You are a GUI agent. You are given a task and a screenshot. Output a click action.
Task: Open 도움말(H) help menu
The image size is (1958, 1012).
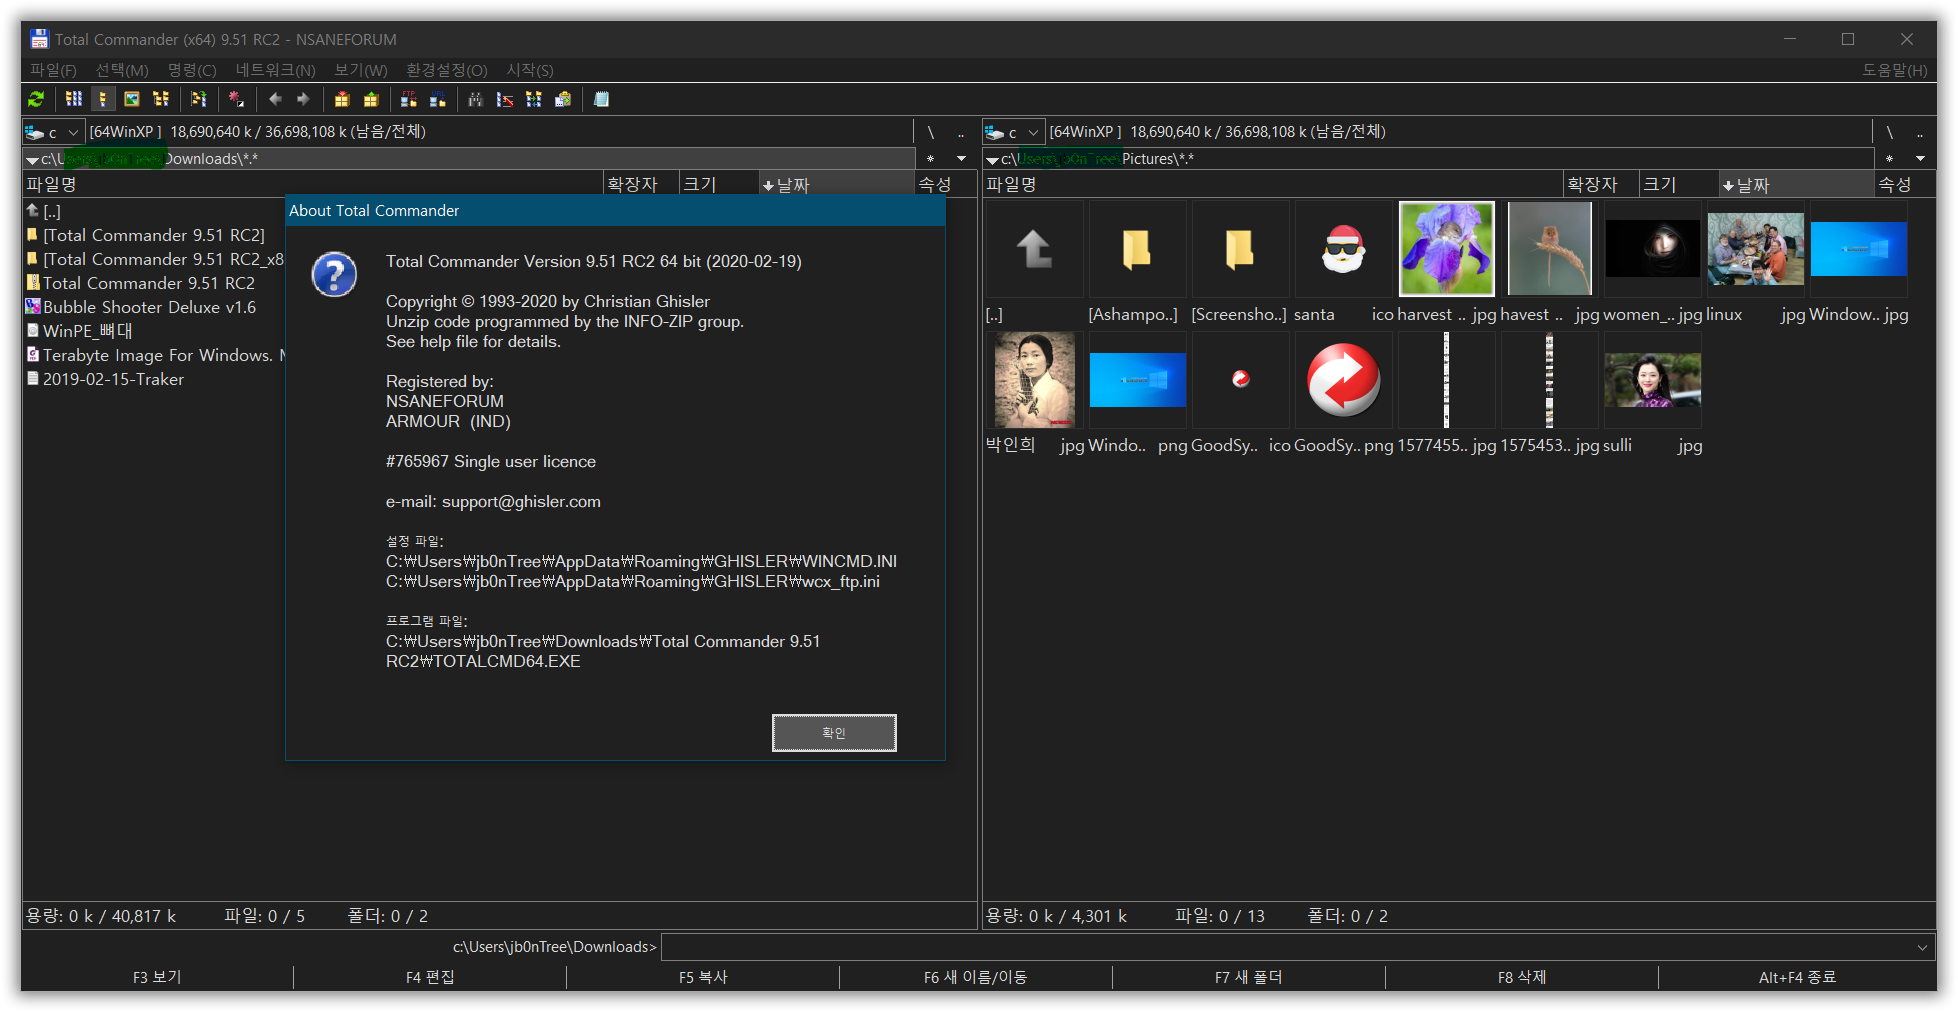pos(1894,70)
